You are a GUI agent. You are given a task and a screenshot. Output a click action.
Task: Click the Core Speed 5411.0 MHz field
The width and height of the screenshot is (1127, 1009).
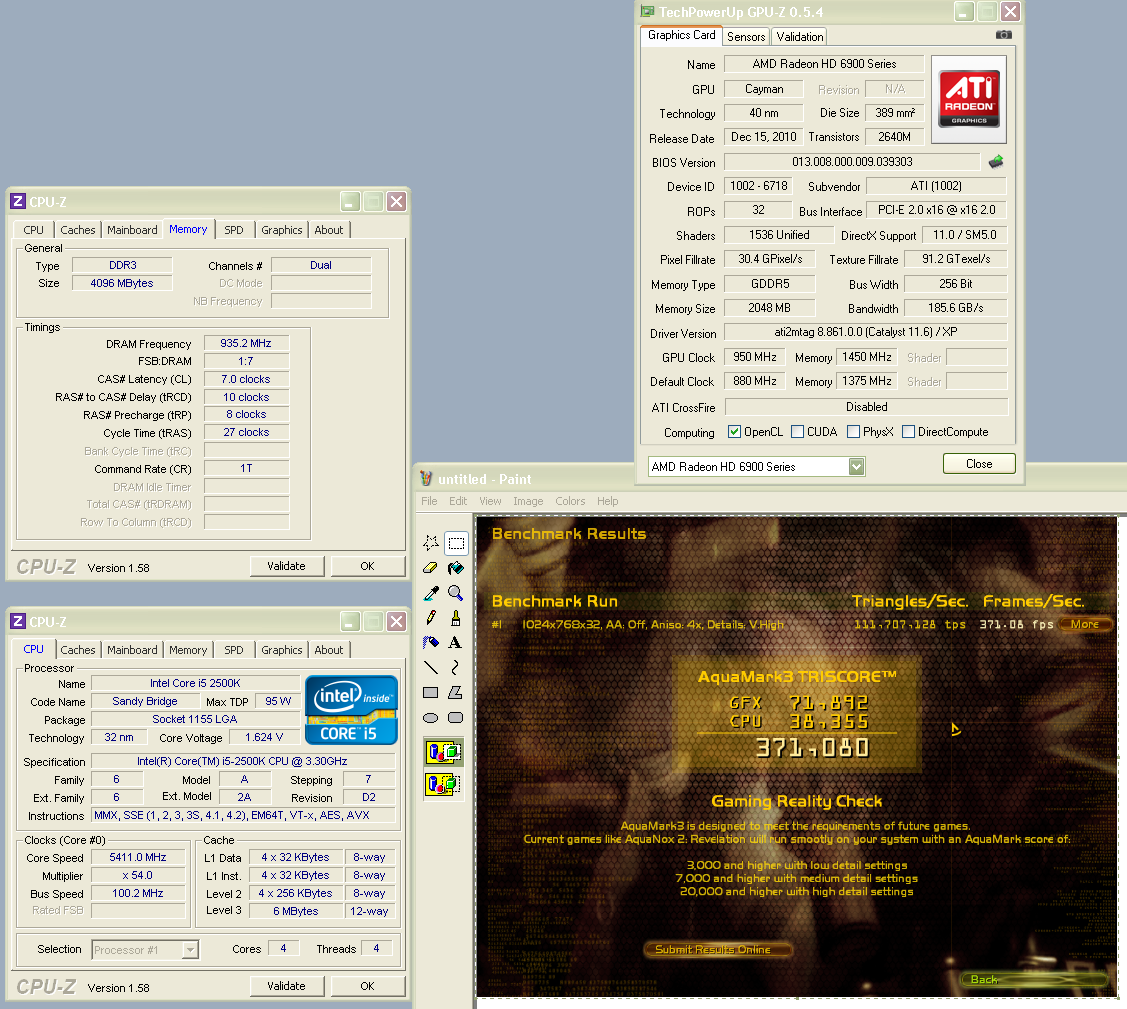coord(138,857)
